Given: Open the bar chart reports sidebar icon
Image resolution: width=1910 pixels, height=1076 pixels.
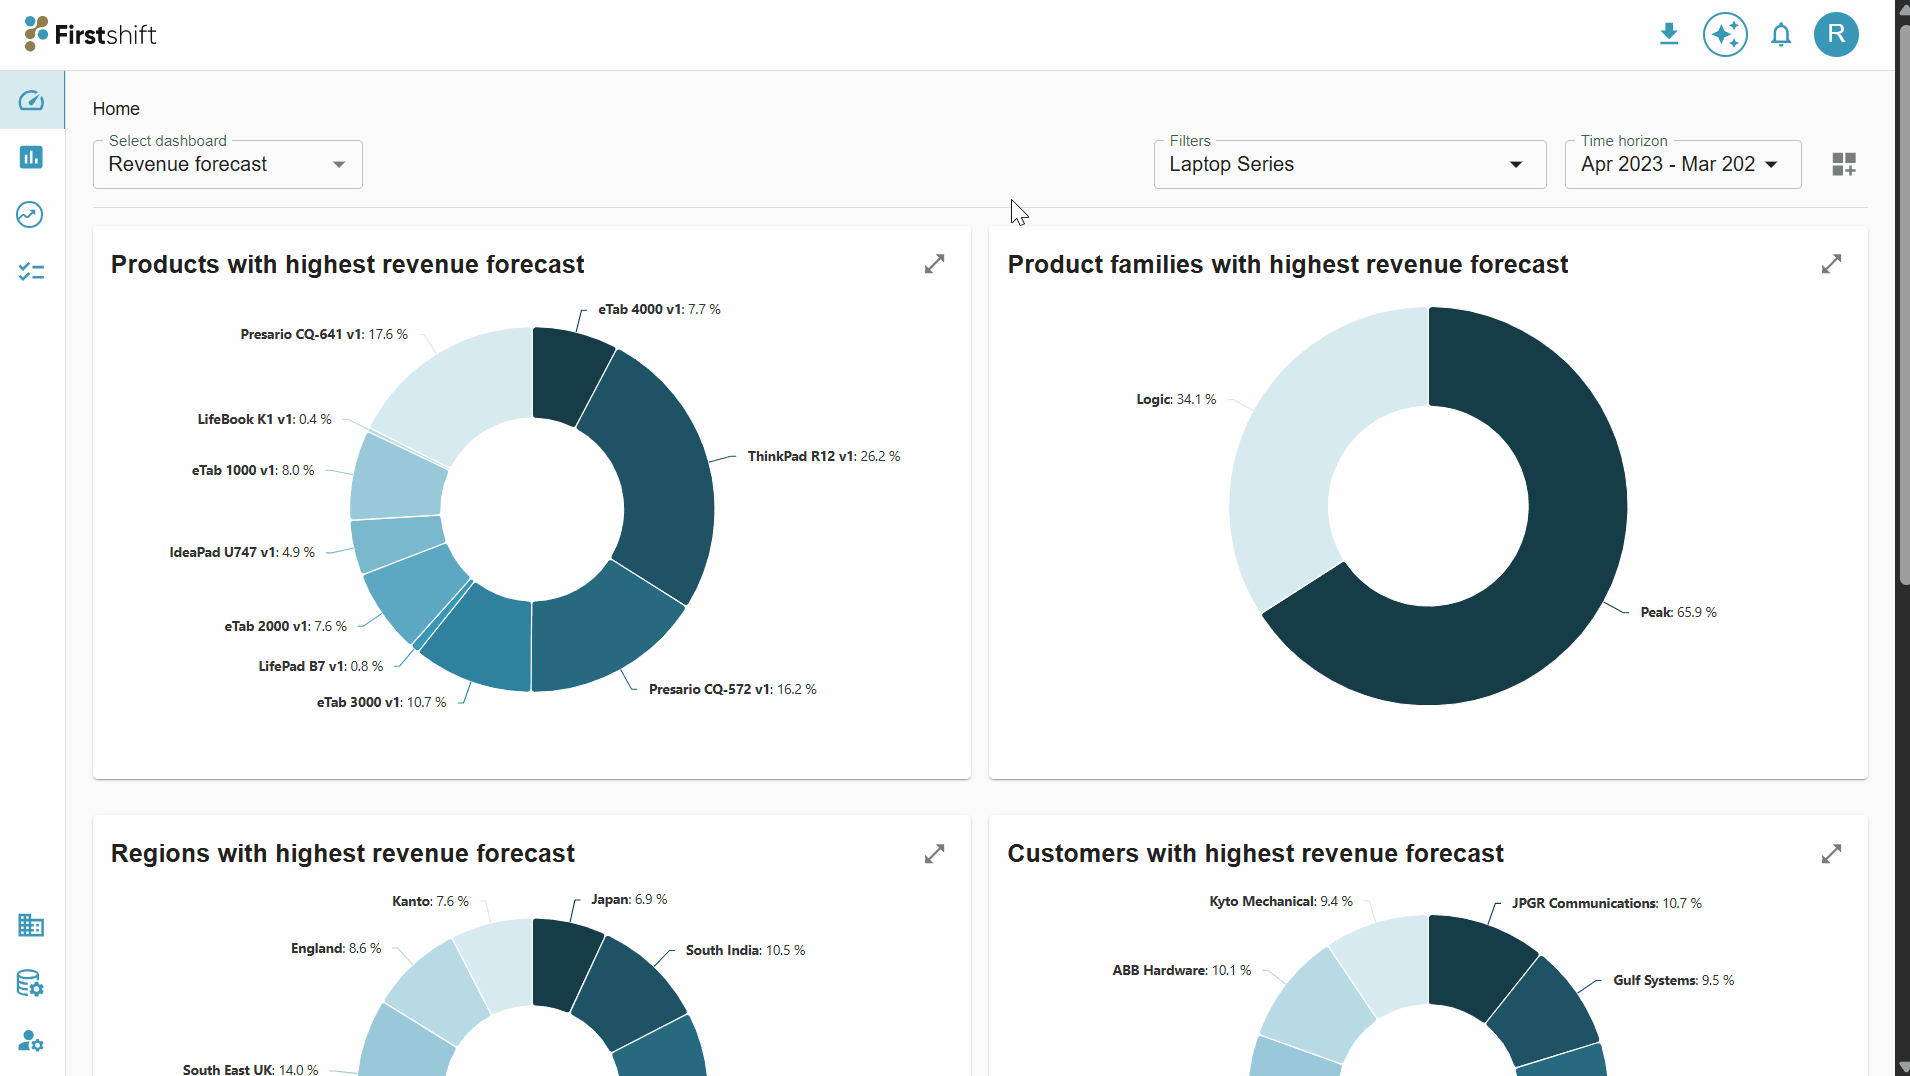Looking at the screenshot, I should [x=31, y=157].
